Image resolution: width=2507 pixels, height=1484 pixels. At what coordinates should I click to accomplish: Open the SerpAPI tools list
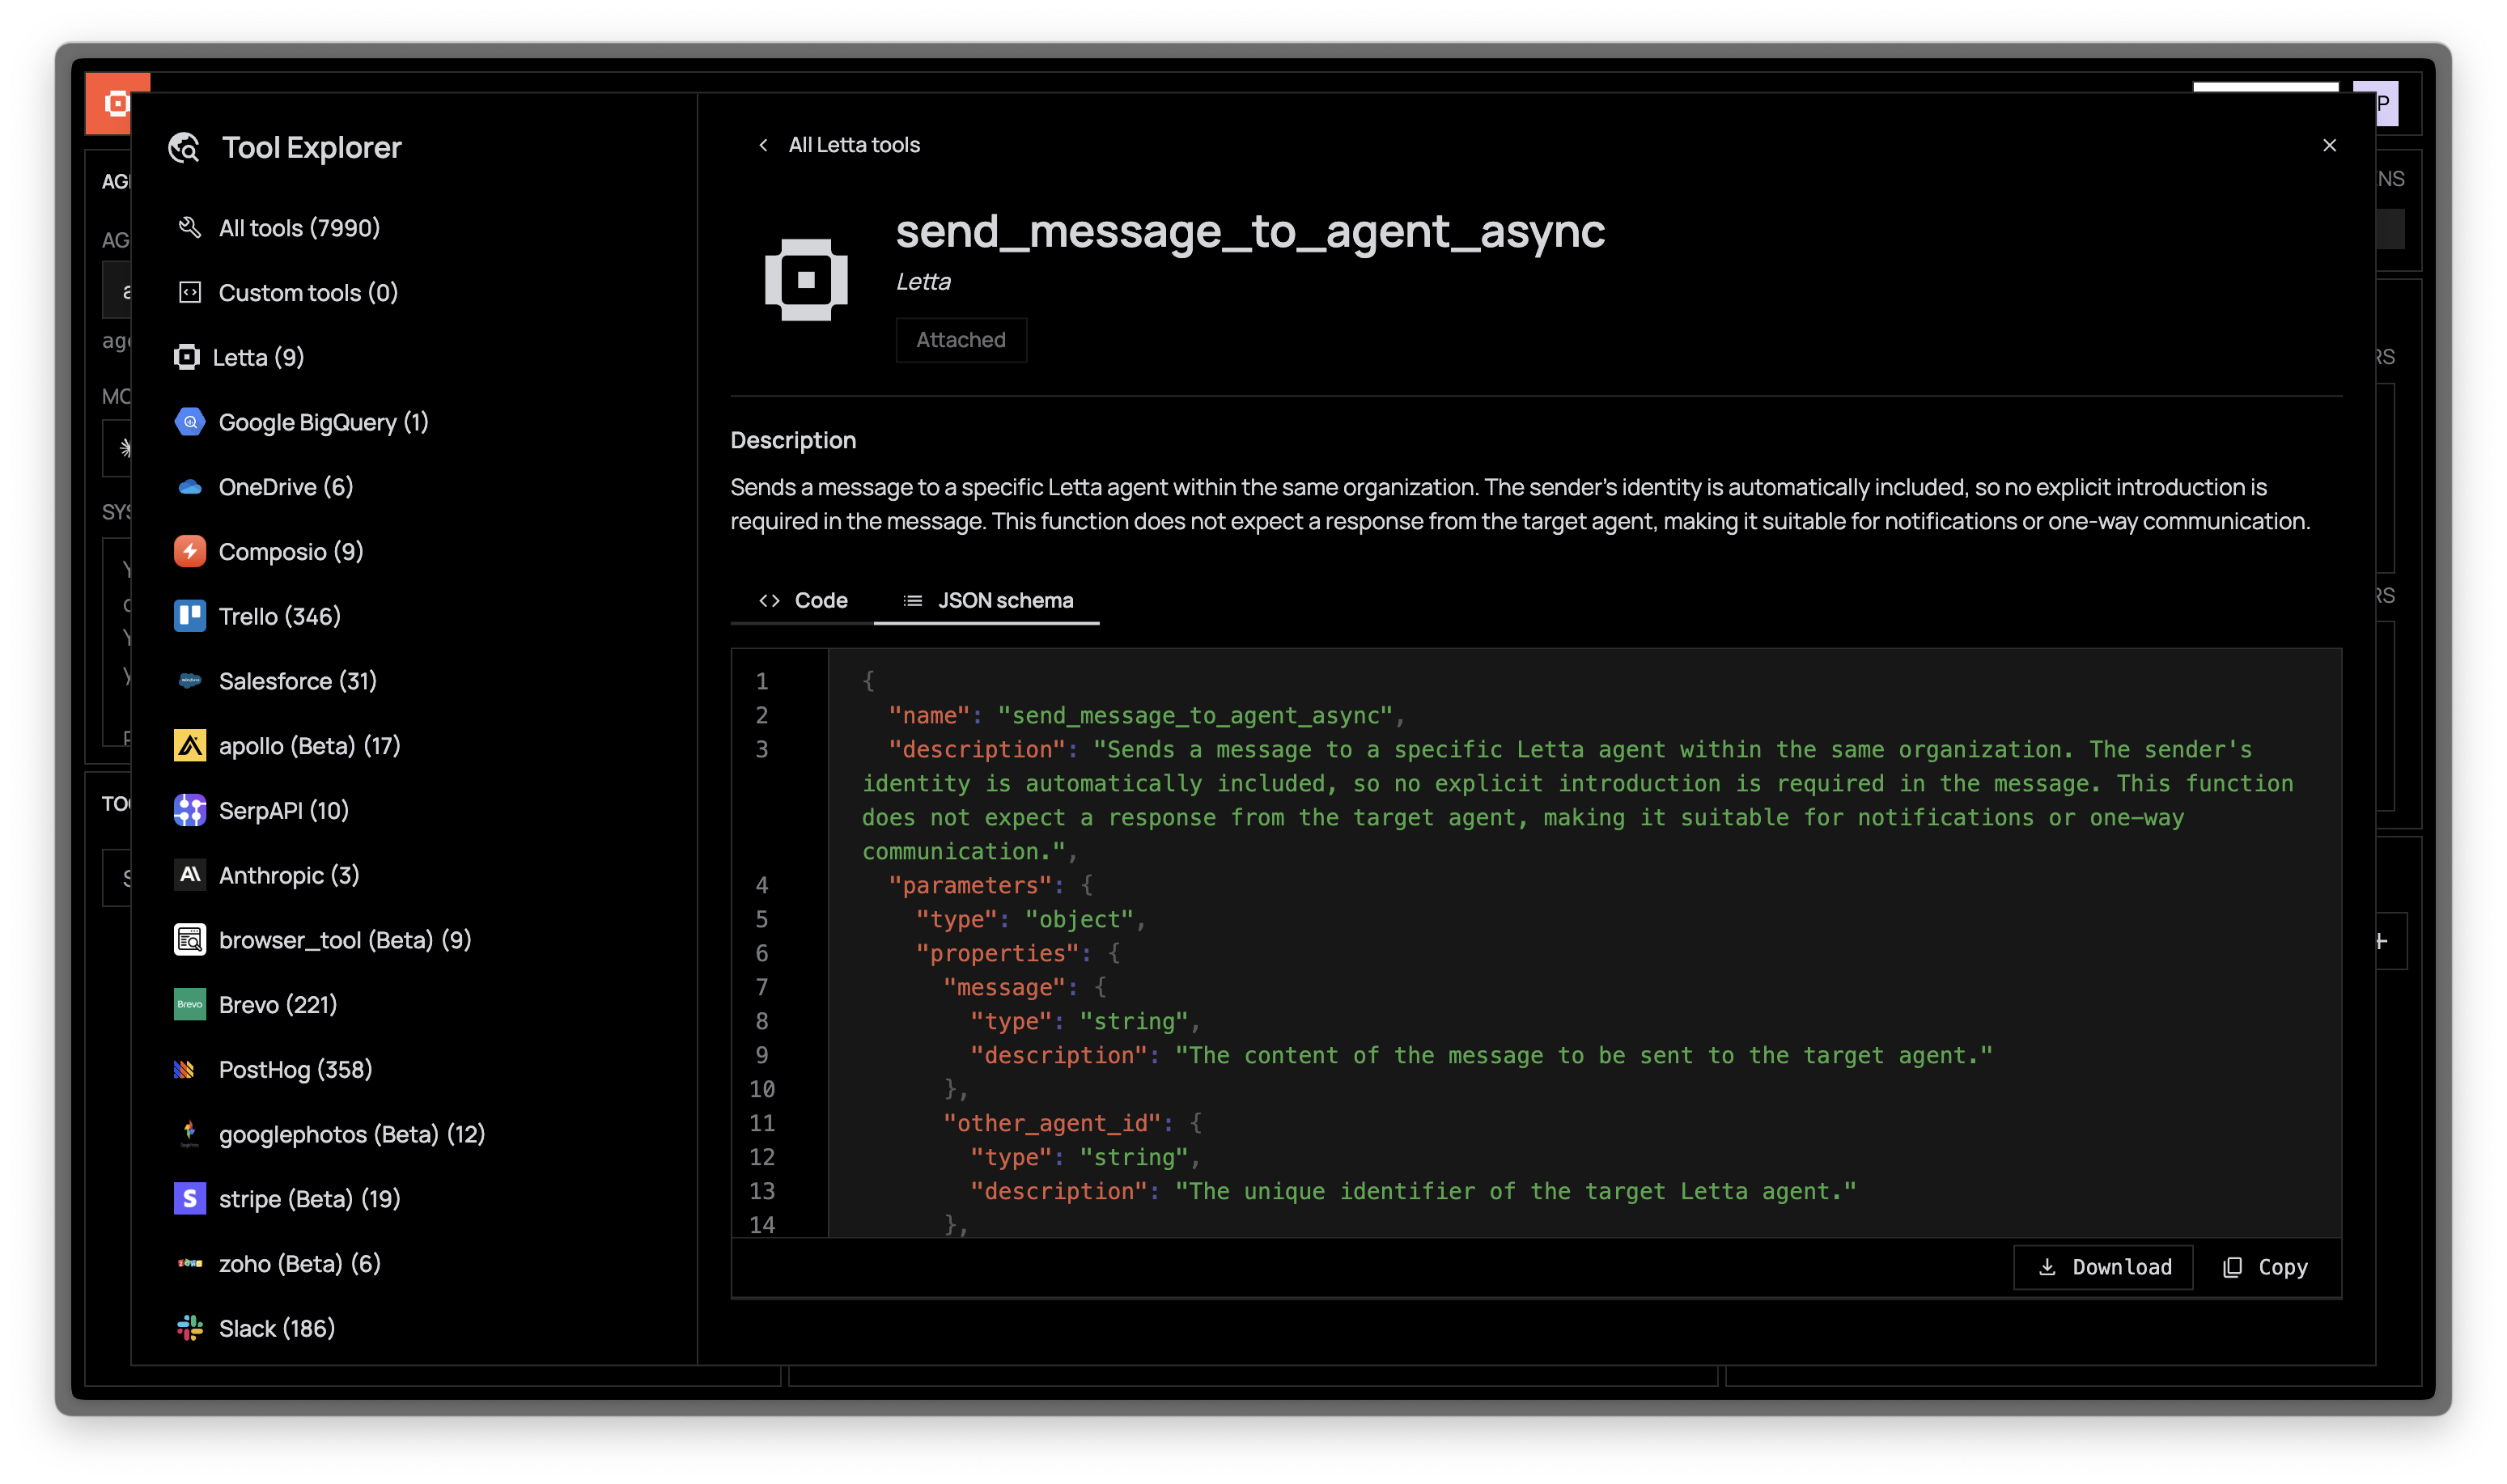point(283,810)
